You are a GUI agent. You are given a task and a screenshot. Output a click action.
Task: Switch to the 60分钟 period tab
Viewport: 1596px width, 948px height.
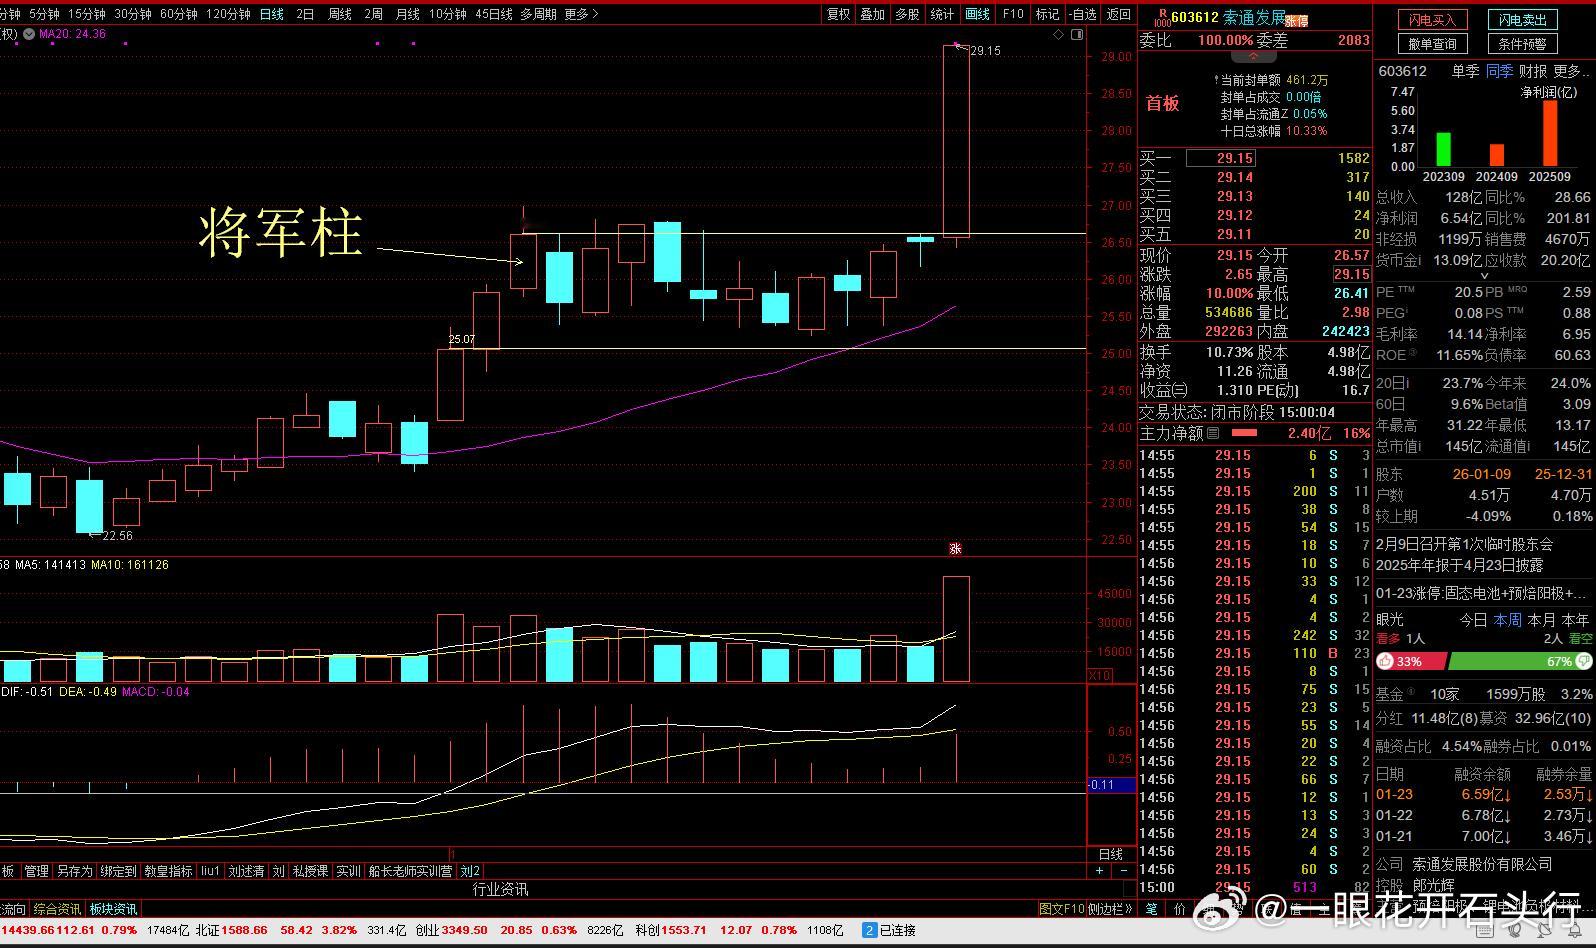178,14
